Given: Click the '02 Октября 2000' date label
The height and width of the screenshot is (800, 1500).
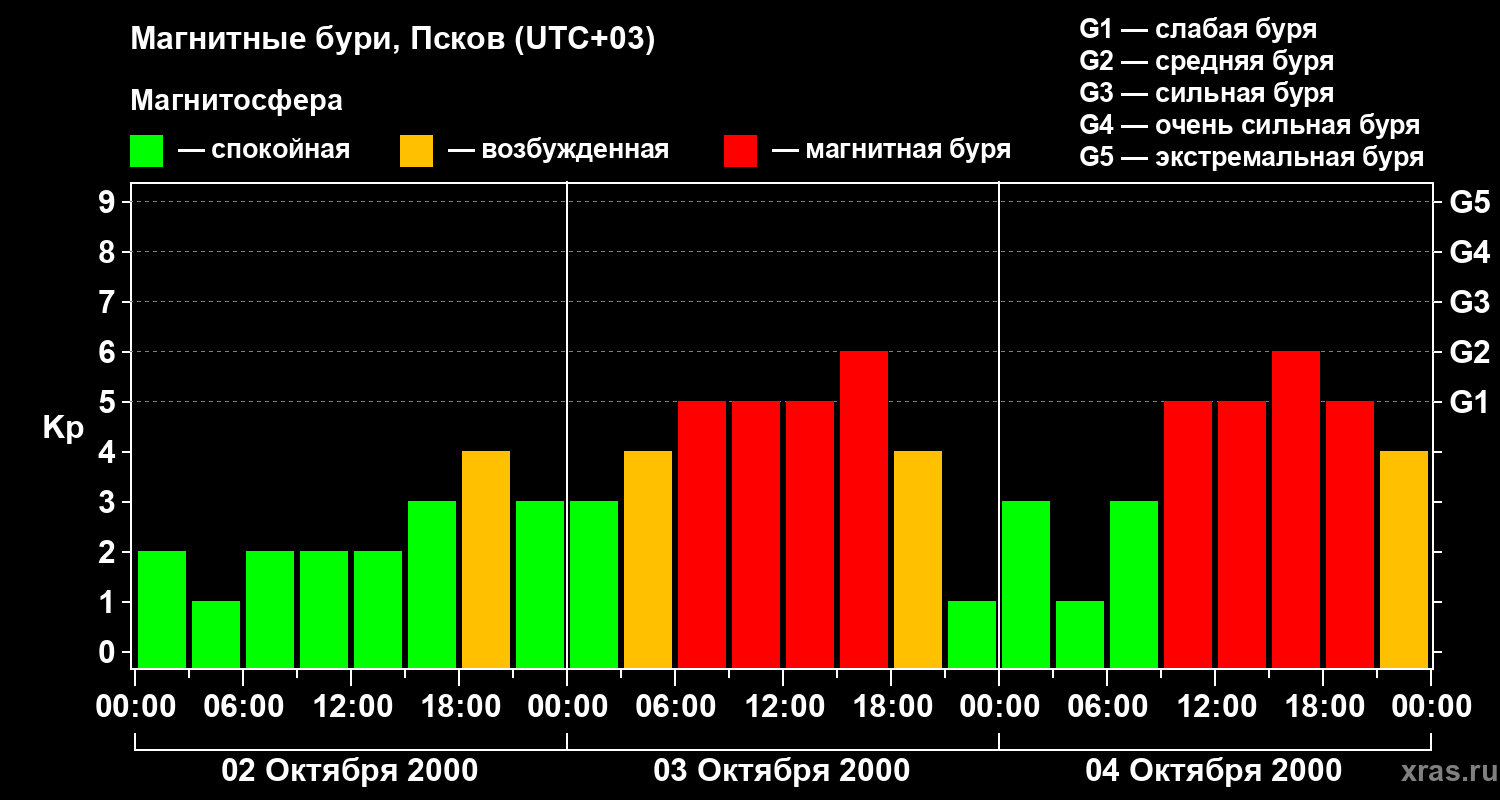Looking at the screenshot, I should (350, 771).
